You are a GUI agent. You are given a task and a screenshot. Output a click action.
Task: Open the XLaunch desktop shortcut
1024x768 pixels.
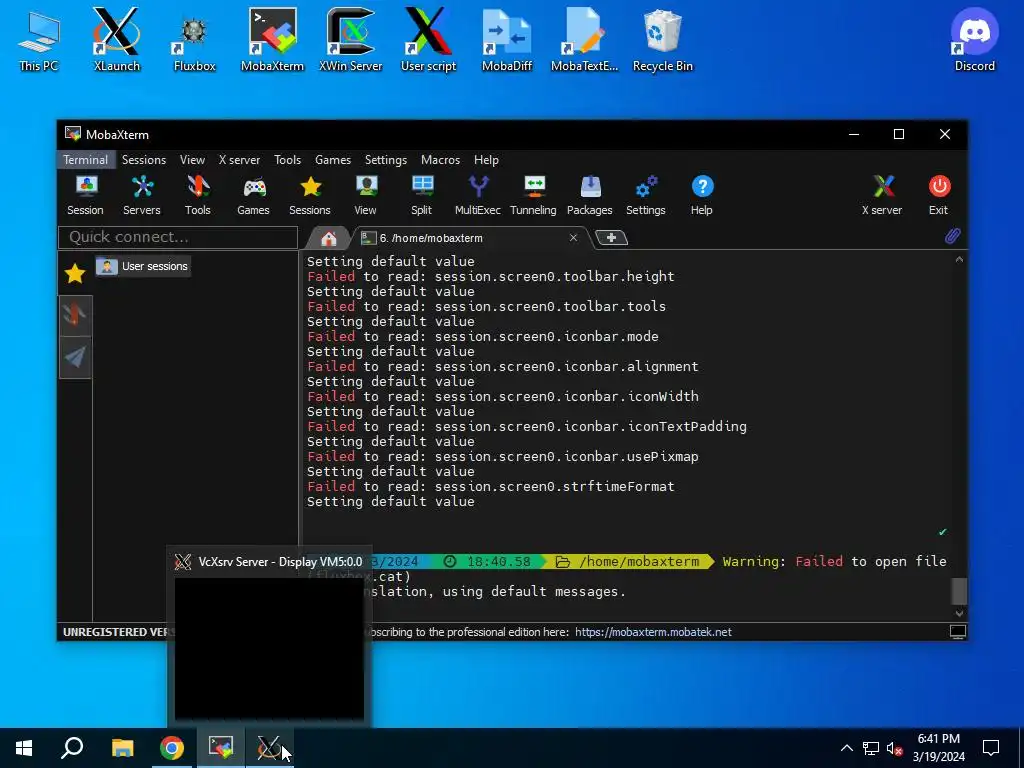116,40
